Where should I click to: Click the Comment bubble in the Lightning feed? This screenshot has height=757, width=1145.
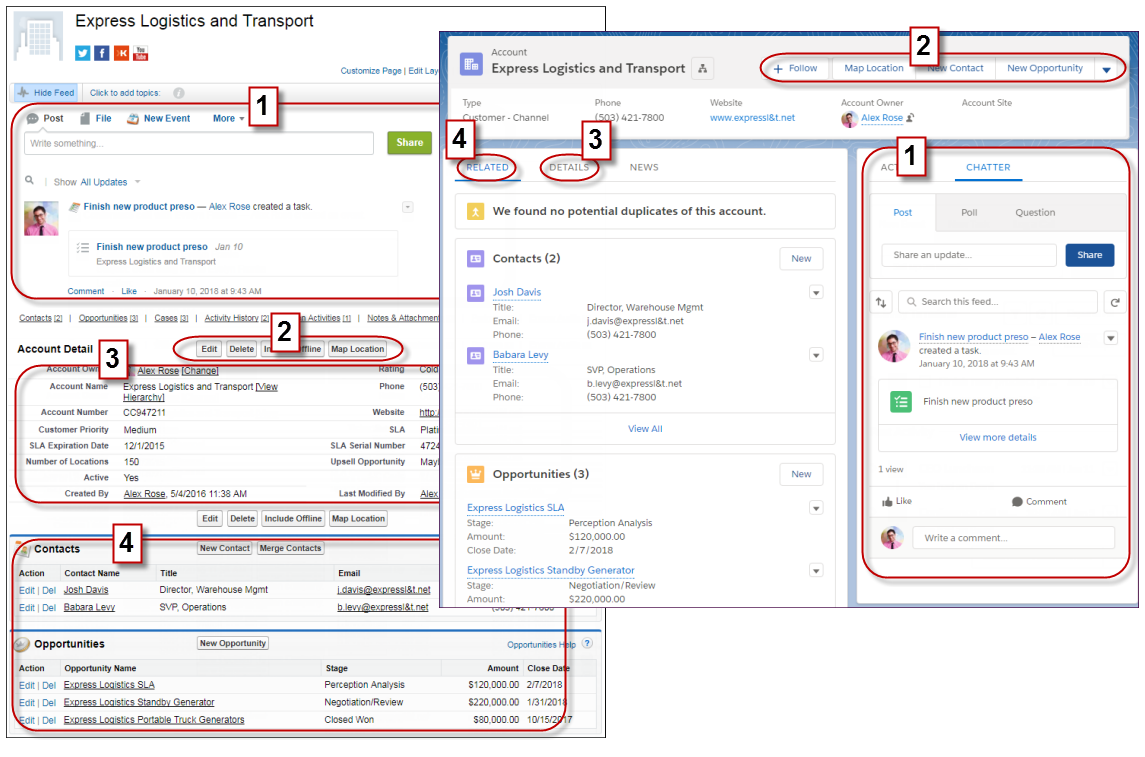click(1017, 502)
